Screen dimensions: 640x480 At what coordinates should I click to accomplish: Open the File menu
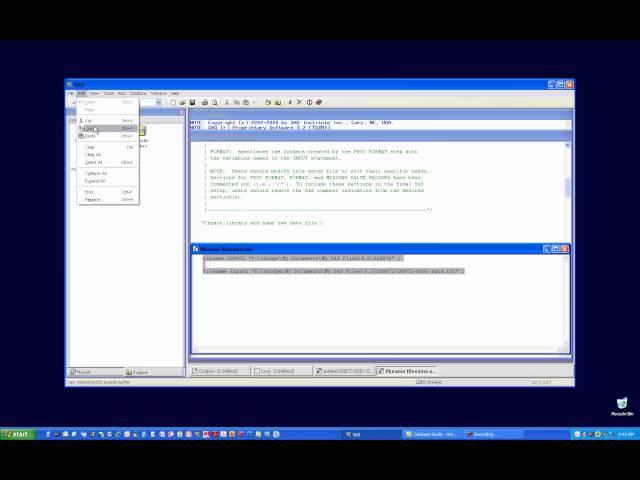point(71,93)
